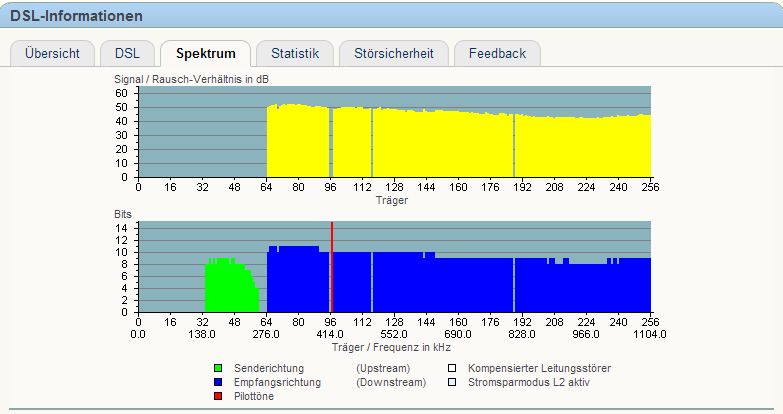Image resolution: width=783 pixels, height=414 pixels.
Task: Click the 'Träger / Frequenz in kHz' axis label
Action: click(x=392, y=347)
